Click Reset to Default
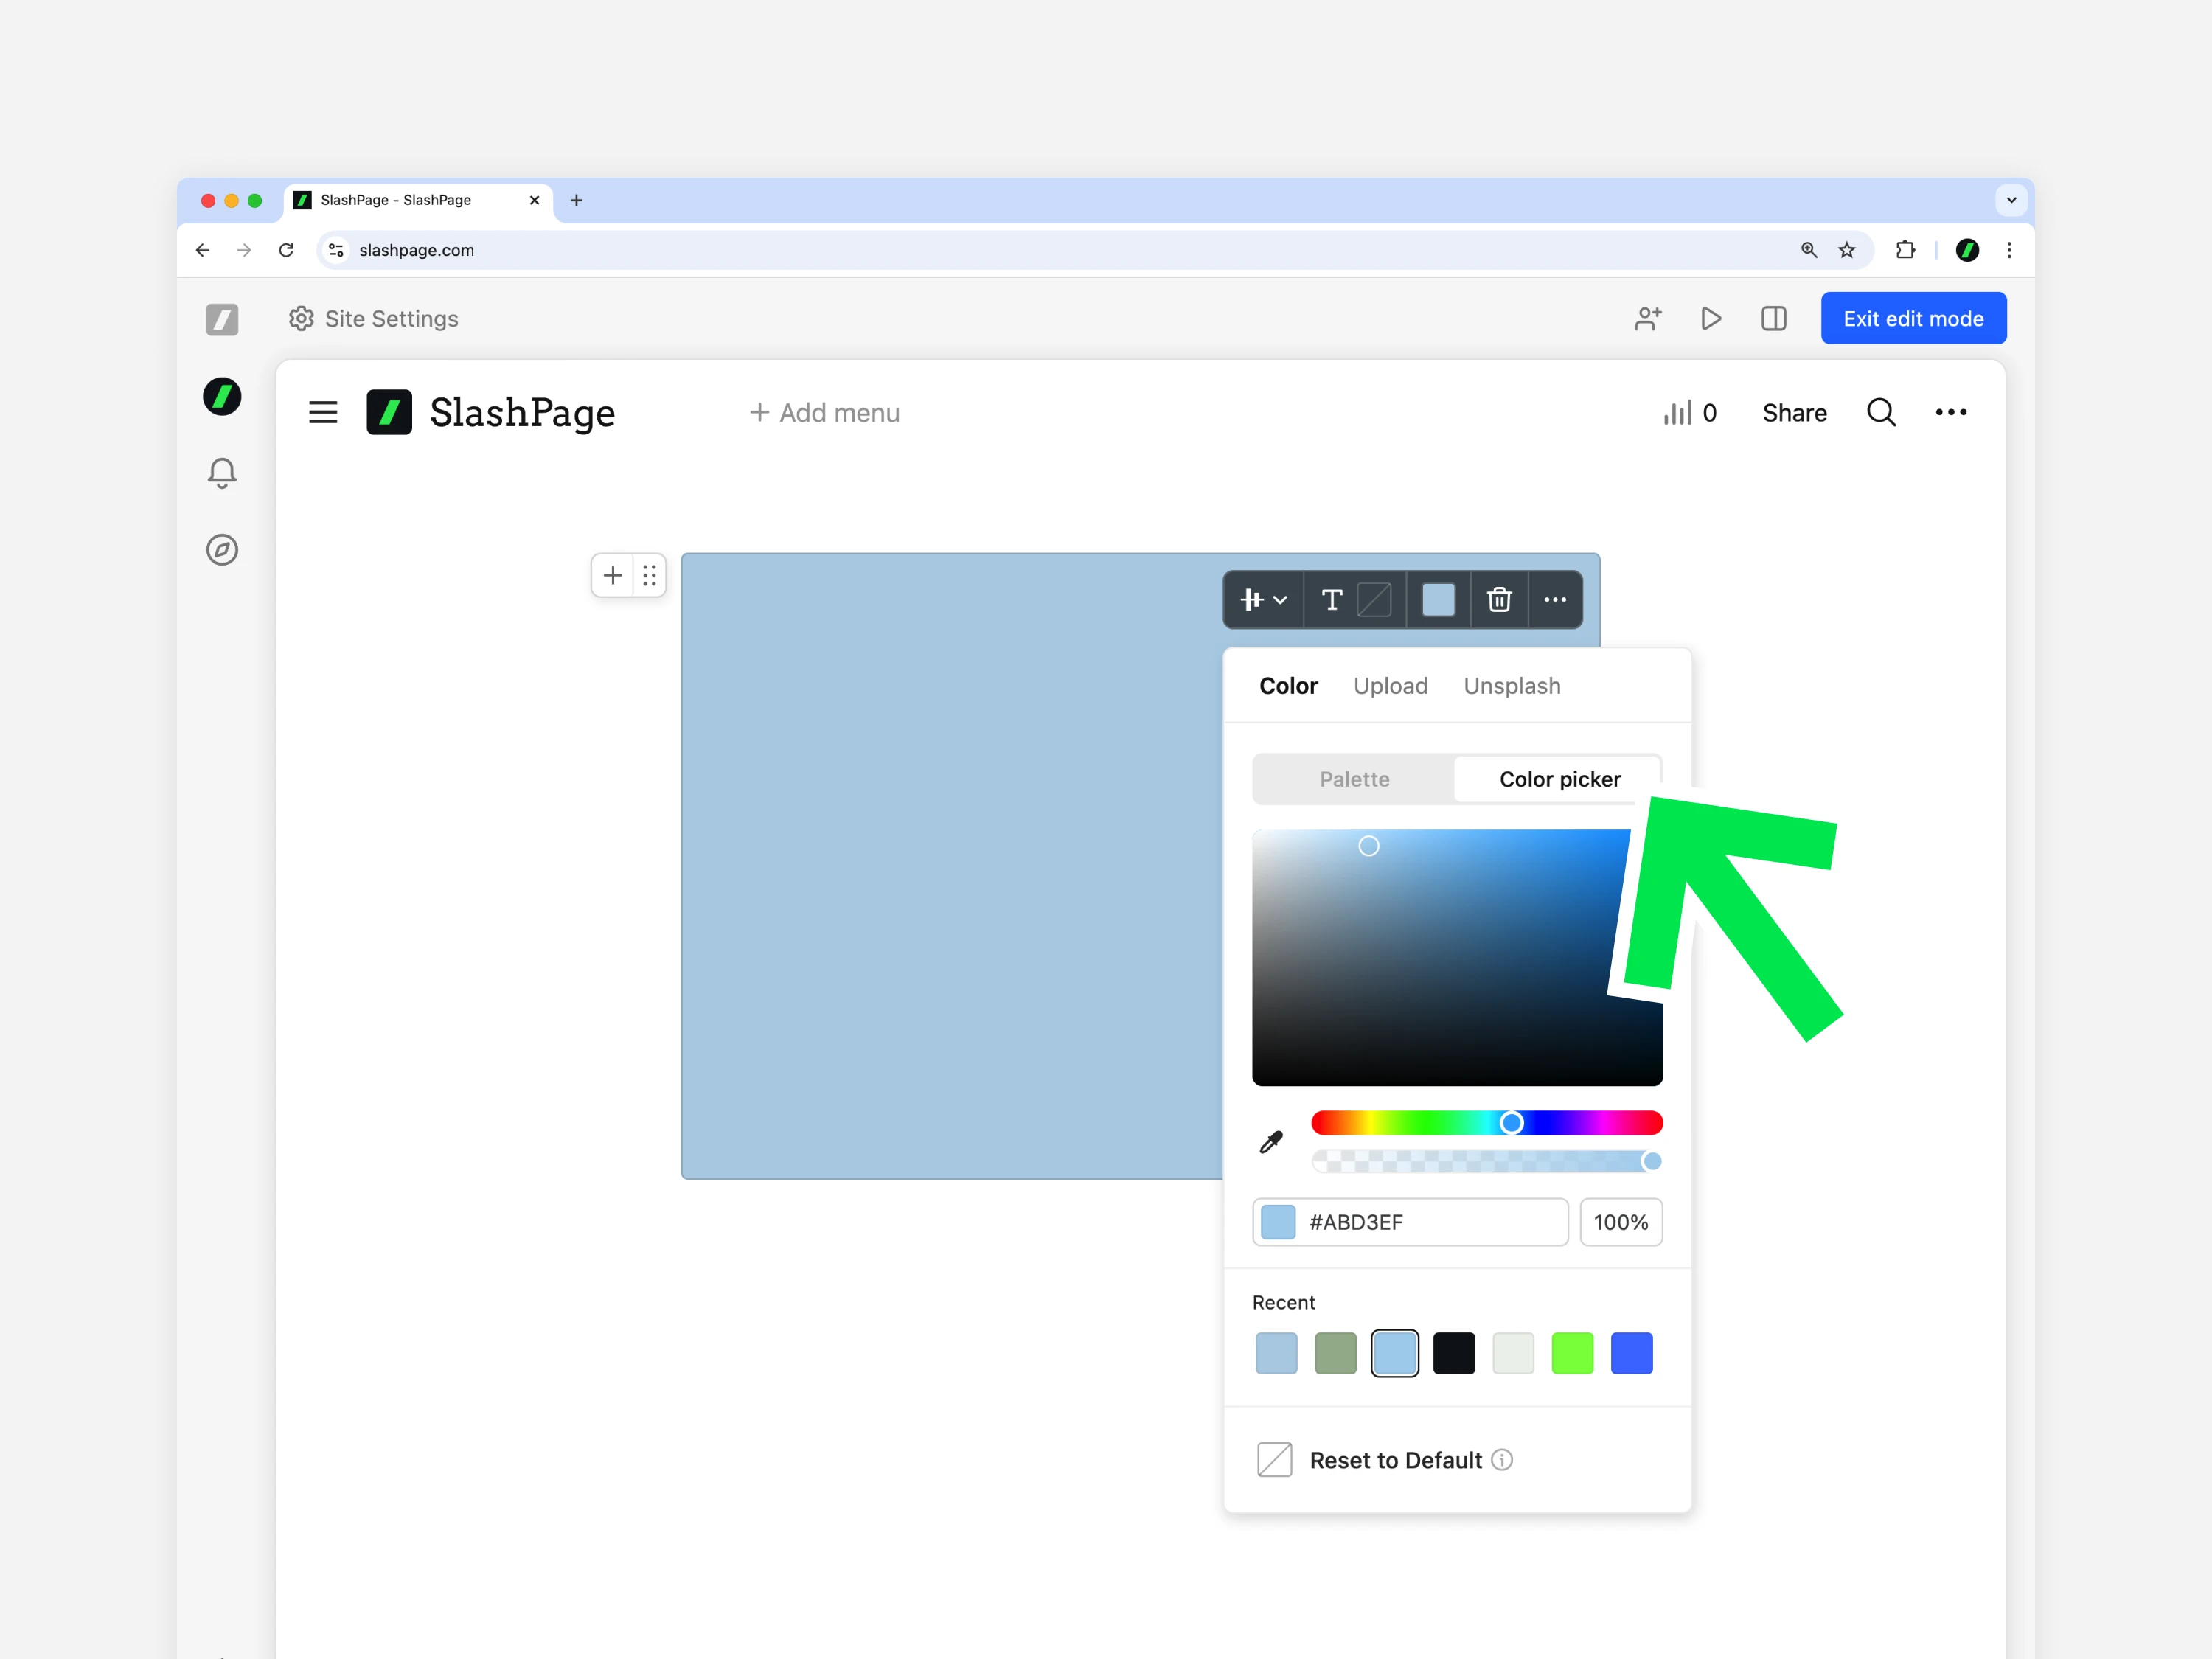Viewport: 2212px width, 1659px height. [1395, 1460]
